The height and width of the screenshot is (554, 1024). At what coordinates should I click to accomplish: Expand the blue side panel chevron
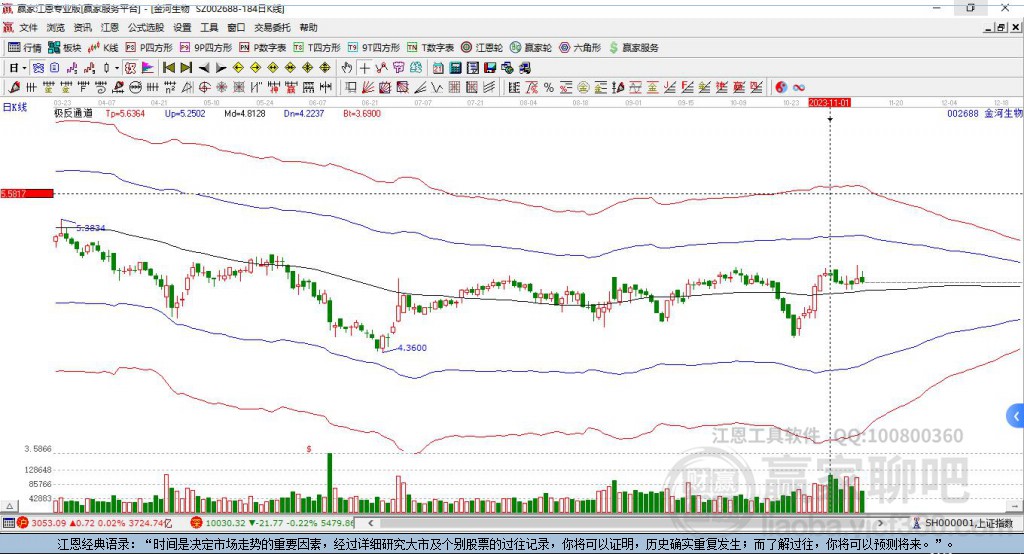1016,416
